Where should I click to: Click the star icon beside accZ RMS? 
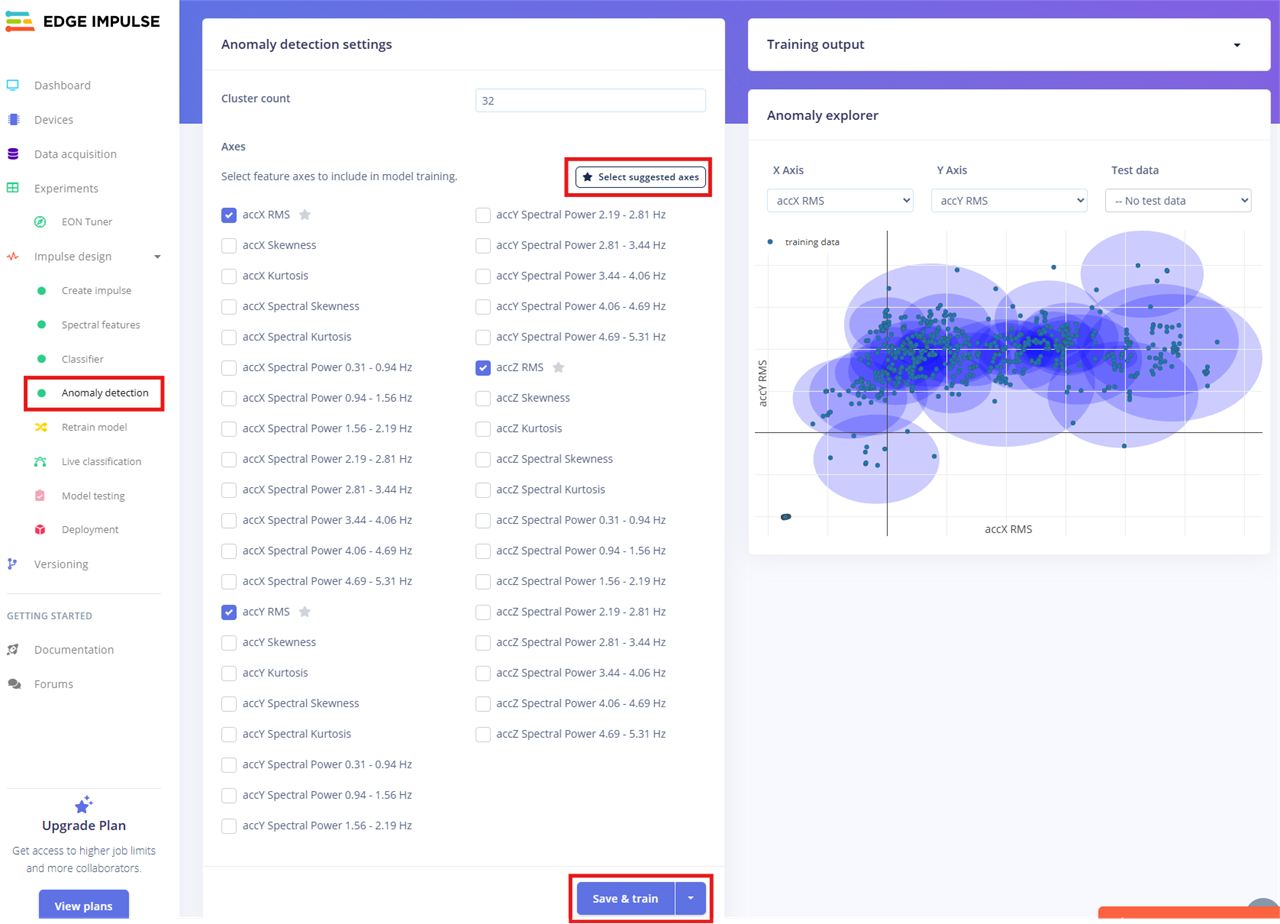coord(559,367)
